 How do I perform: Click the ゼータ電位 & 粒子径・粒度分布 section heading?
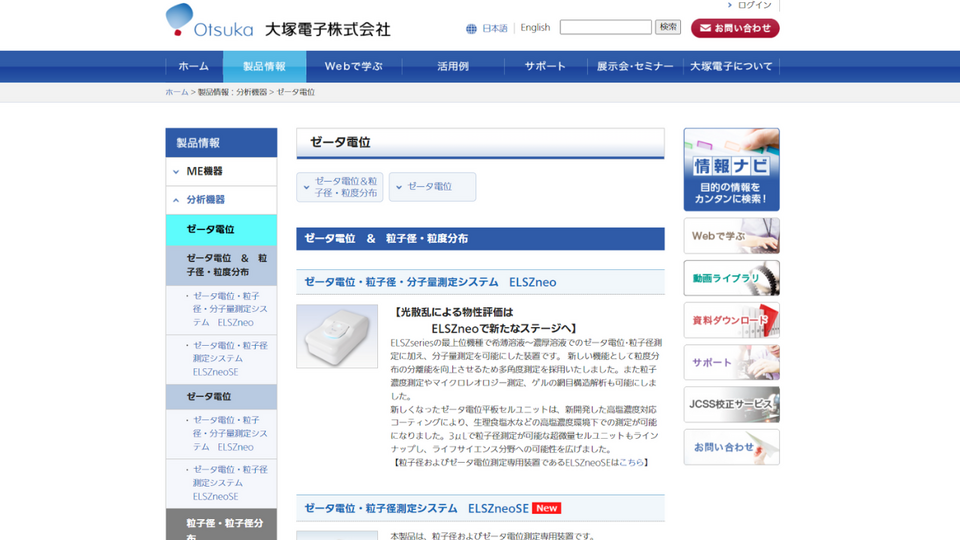[x=480, y=239]
